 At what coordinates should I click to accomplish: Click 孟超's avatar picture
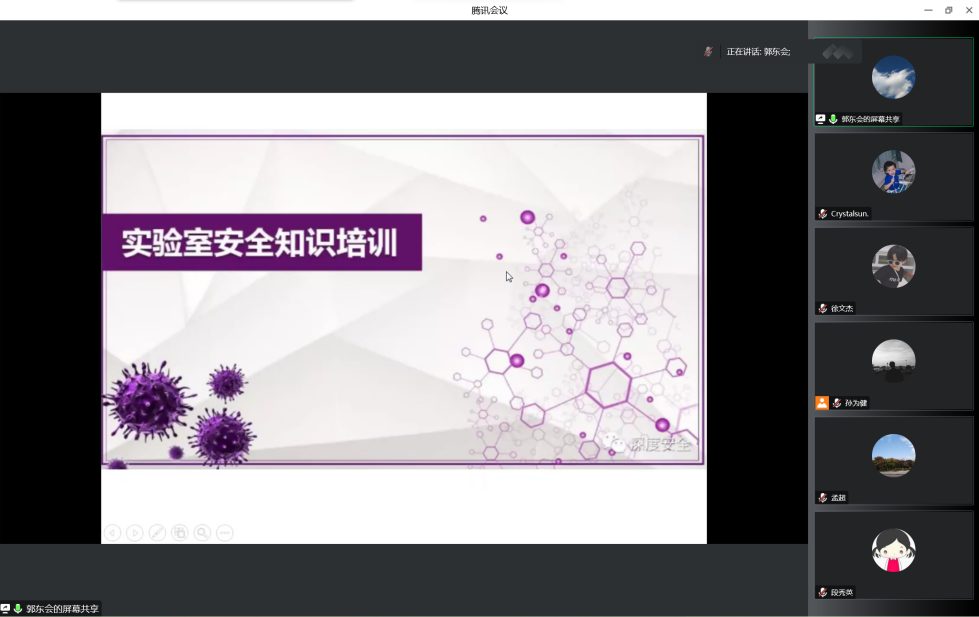click(x=893, y=455)
